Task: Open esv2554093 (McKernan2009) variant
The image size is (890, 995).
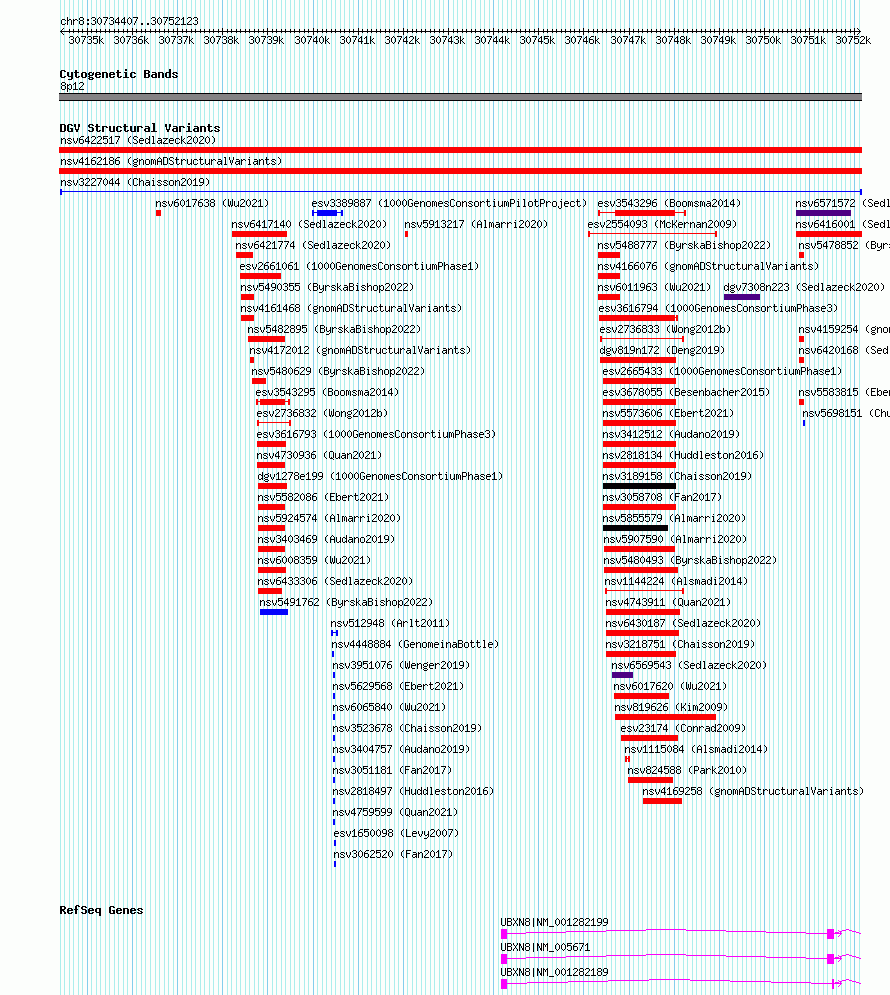Action: click(662, 224)
